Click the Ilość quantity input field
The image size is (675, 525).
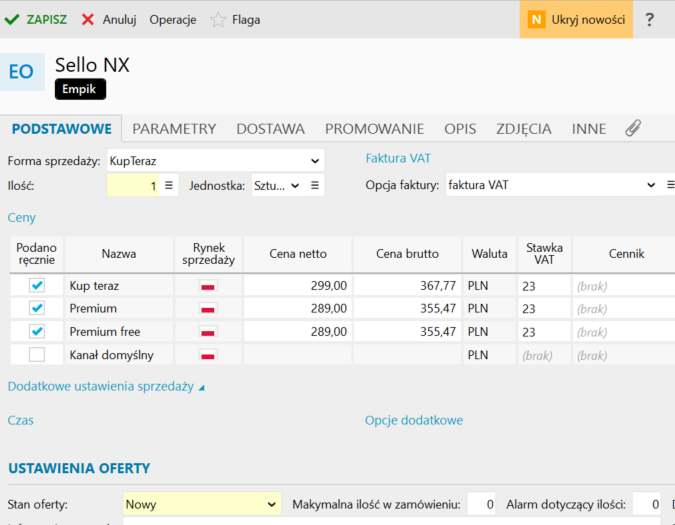click(x=133, y=185)
